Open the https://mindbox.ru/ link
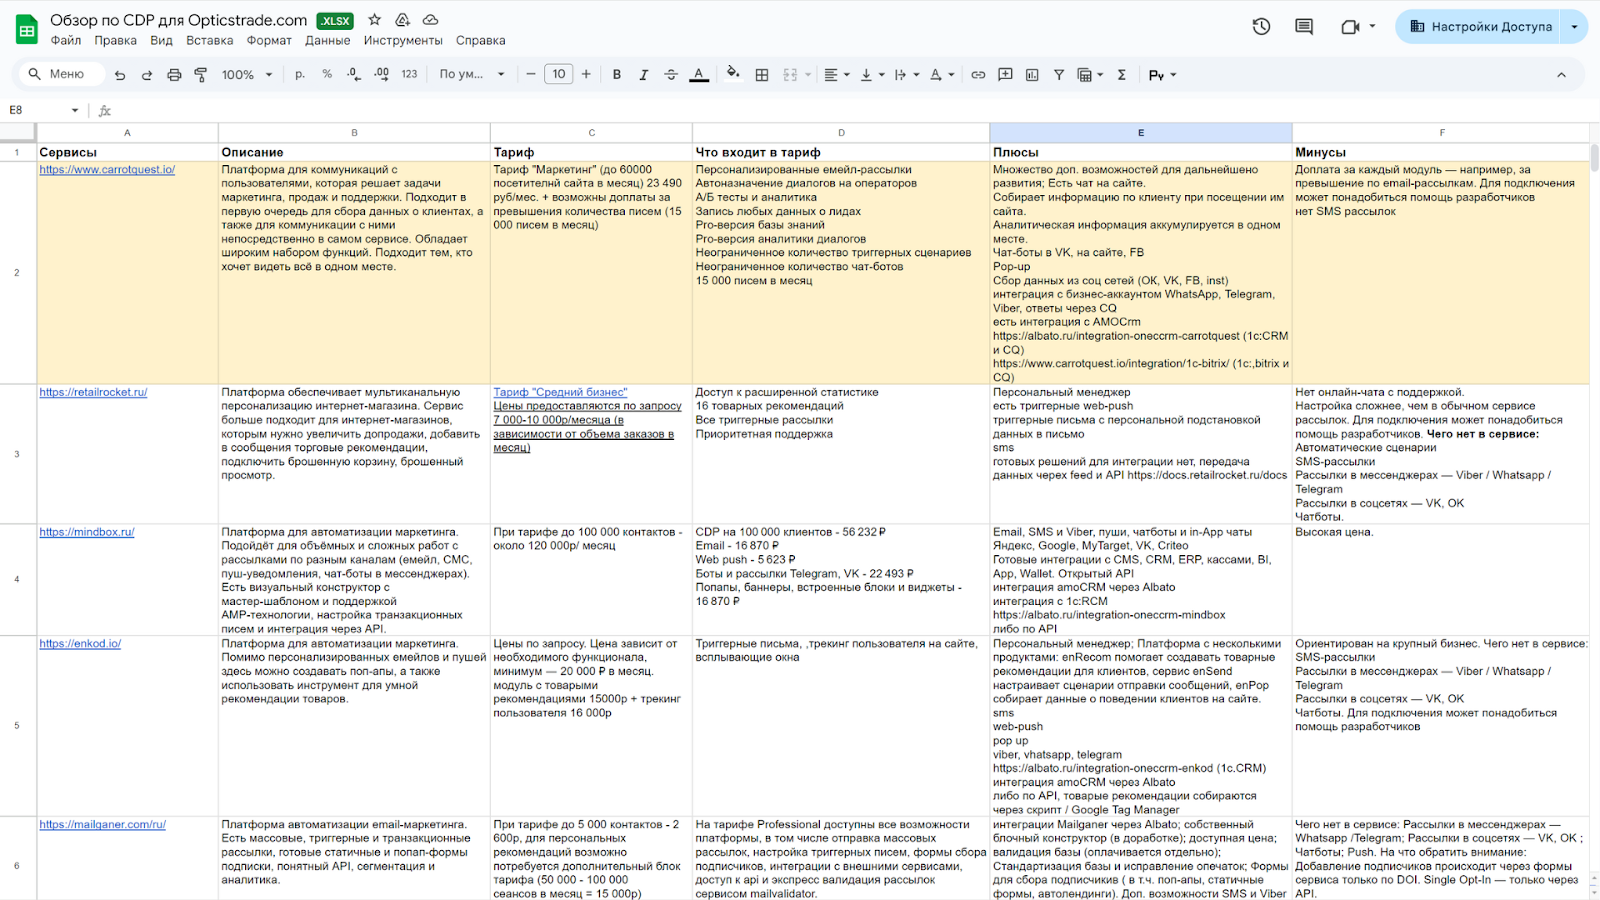The height and width of the screenshot is (900, 1600). pos(87,532)
